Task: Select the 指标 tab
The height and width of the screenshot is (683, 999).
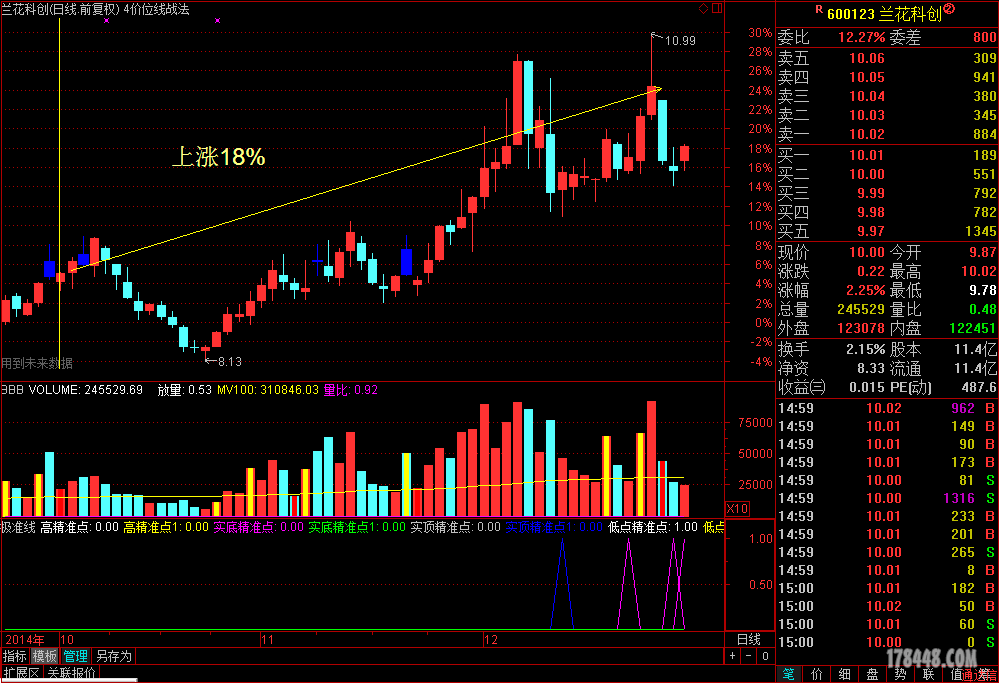Action: 15,656
